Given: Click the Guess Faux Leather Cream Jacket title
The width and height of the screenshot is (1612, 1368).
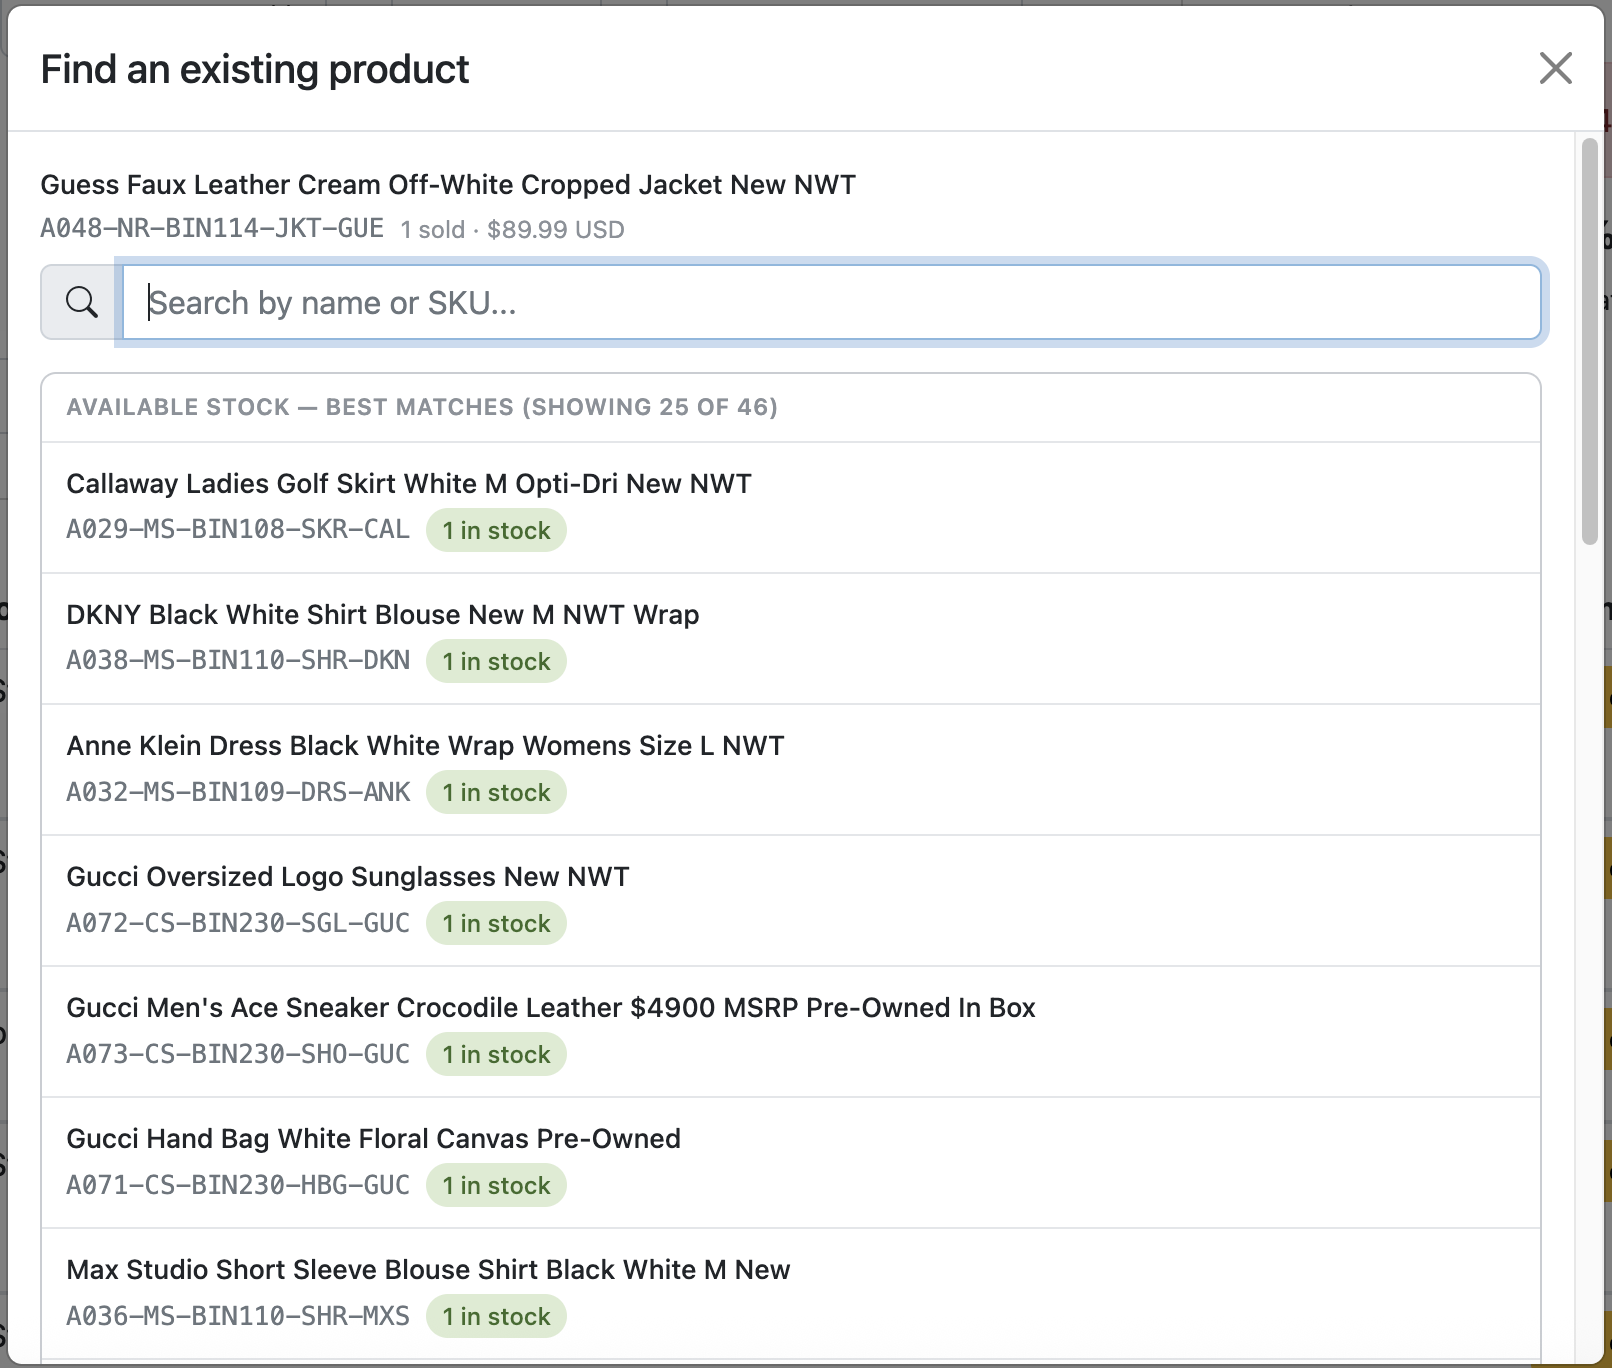Looking at the screenshot, I should [x=448, y=185].
